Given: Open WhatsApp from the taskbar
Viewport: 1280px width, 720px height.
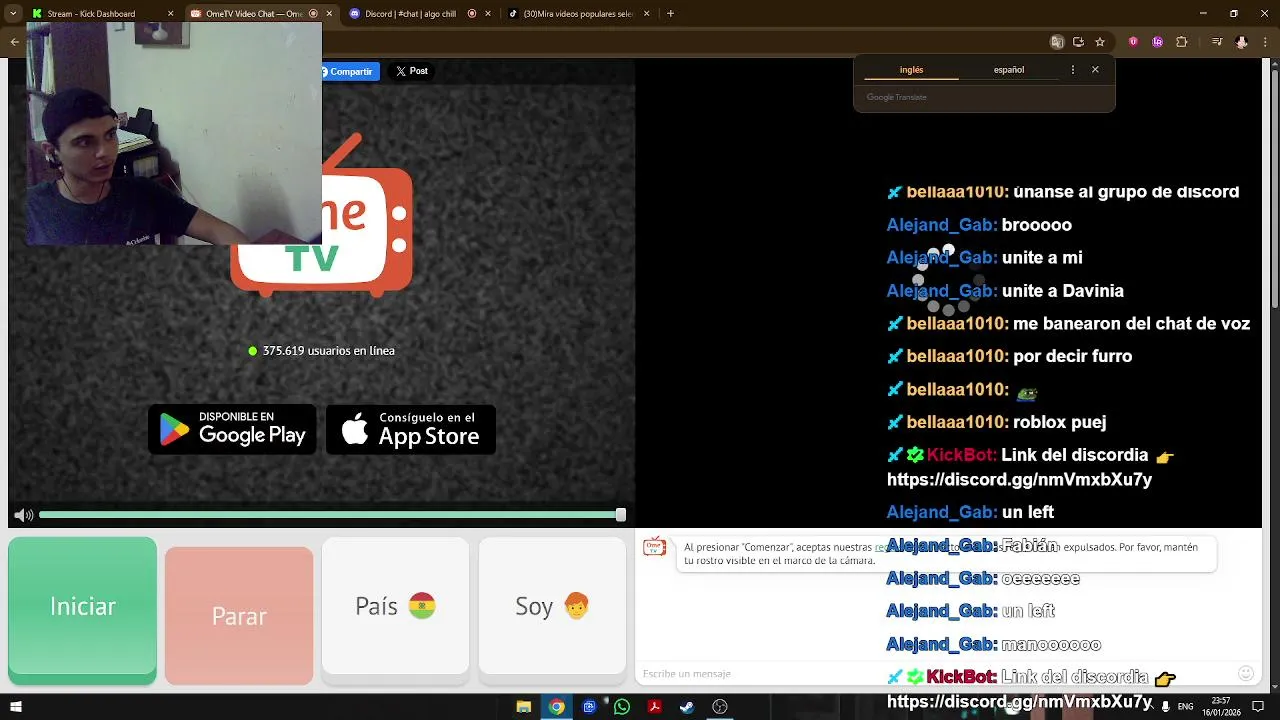Looking at the screenshot, I should (622, 707).
